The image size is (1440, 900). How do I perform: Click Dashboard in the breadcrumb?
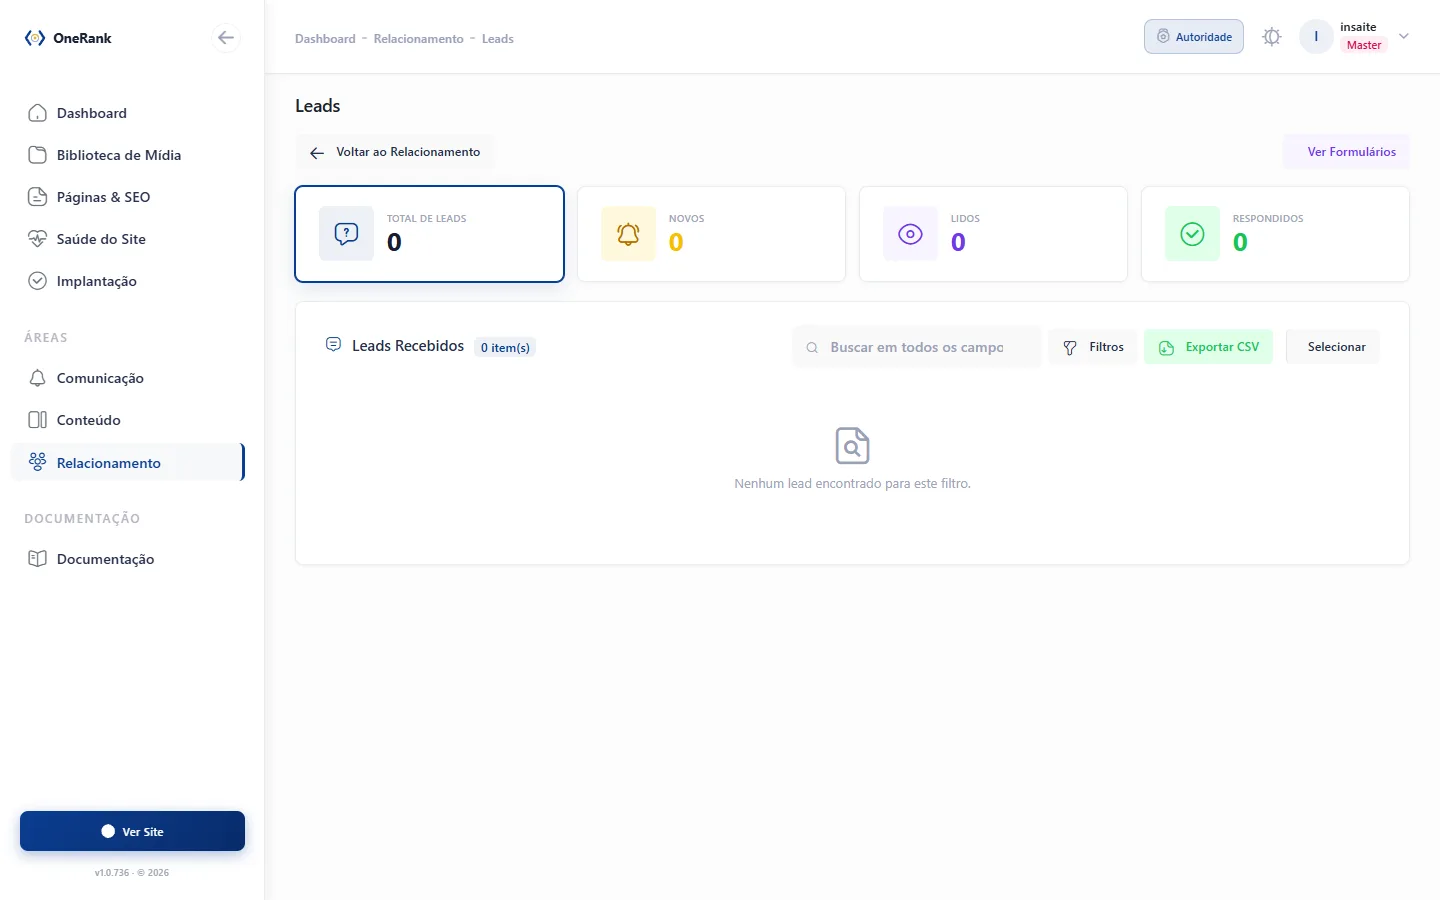click(325, 39)
